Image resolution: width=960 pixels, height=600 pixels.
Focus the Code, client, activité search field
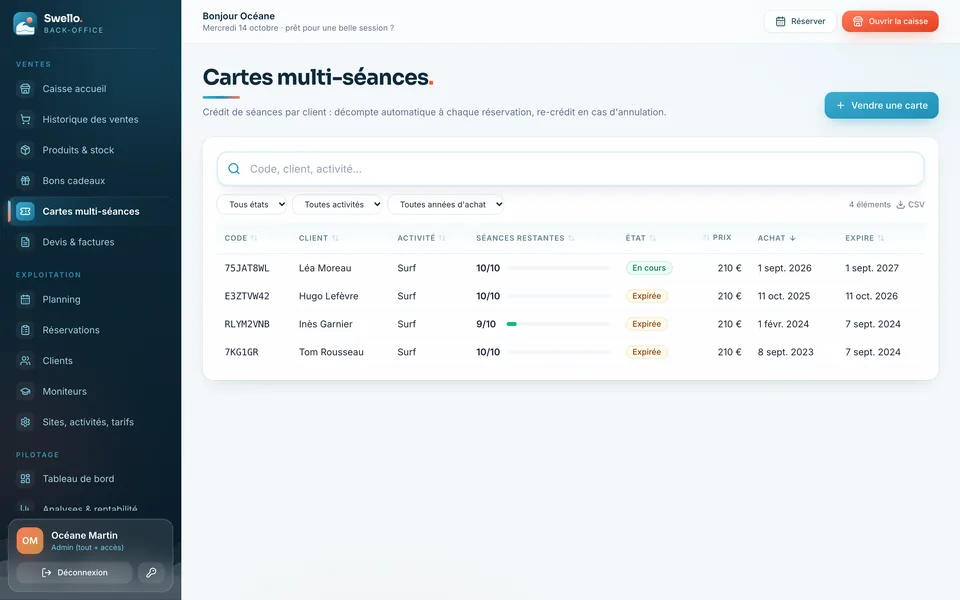tap(571, 169)
